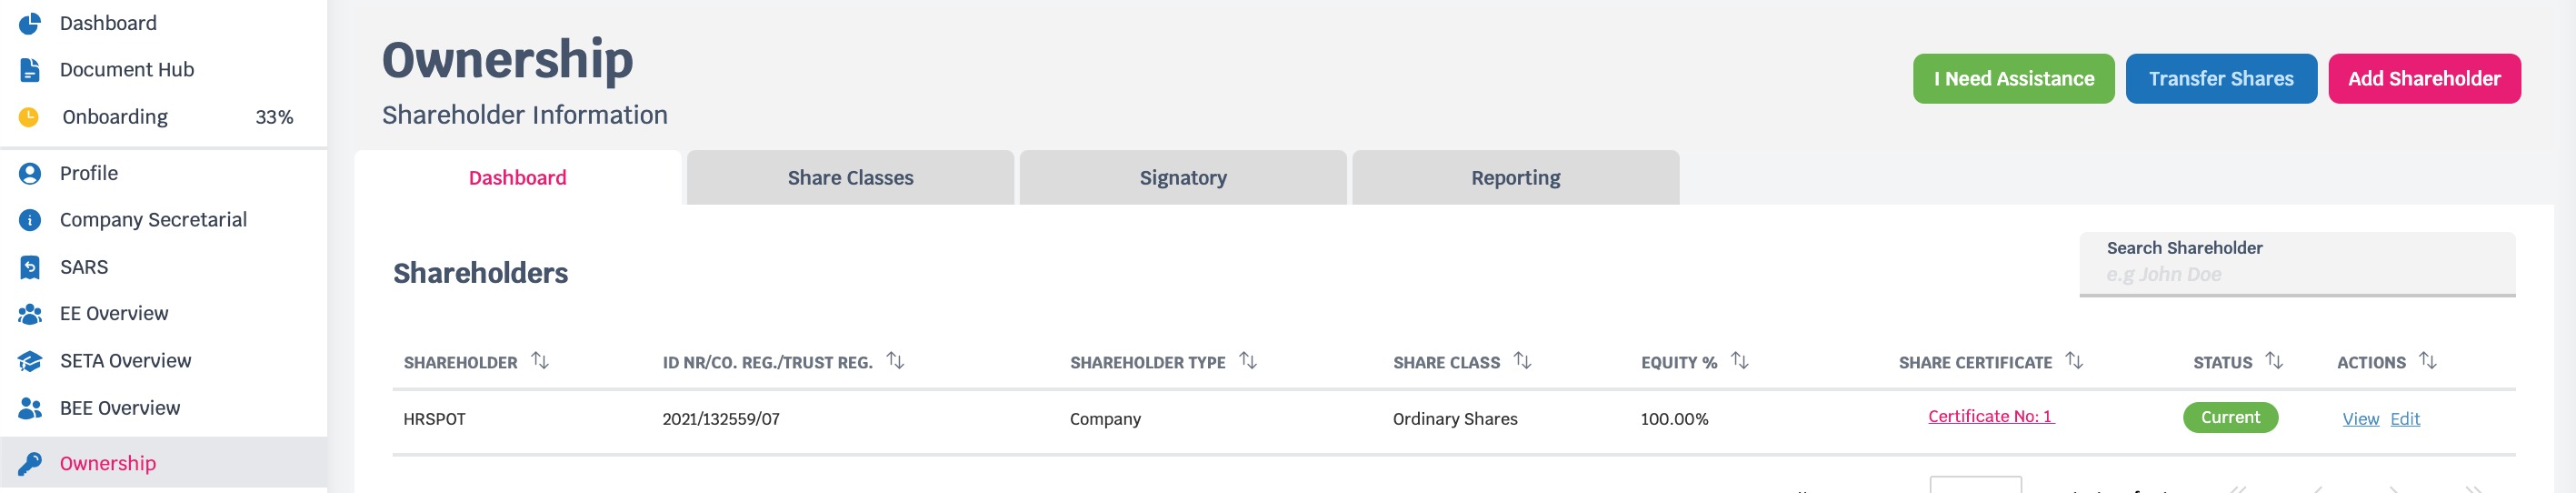Click the Transfer Shares button
This screenshot has height=493, width=2576.
click(x=2221, y=79)
